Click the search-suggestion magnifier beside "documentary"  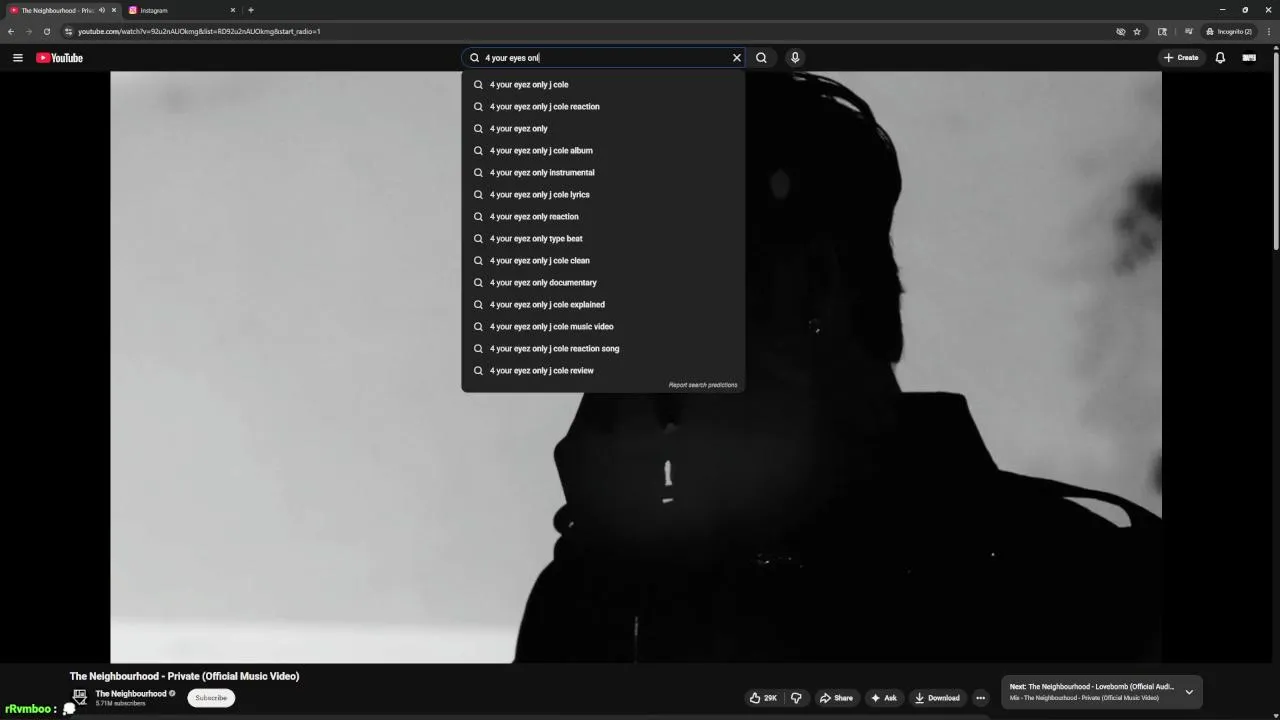point(478,283)
